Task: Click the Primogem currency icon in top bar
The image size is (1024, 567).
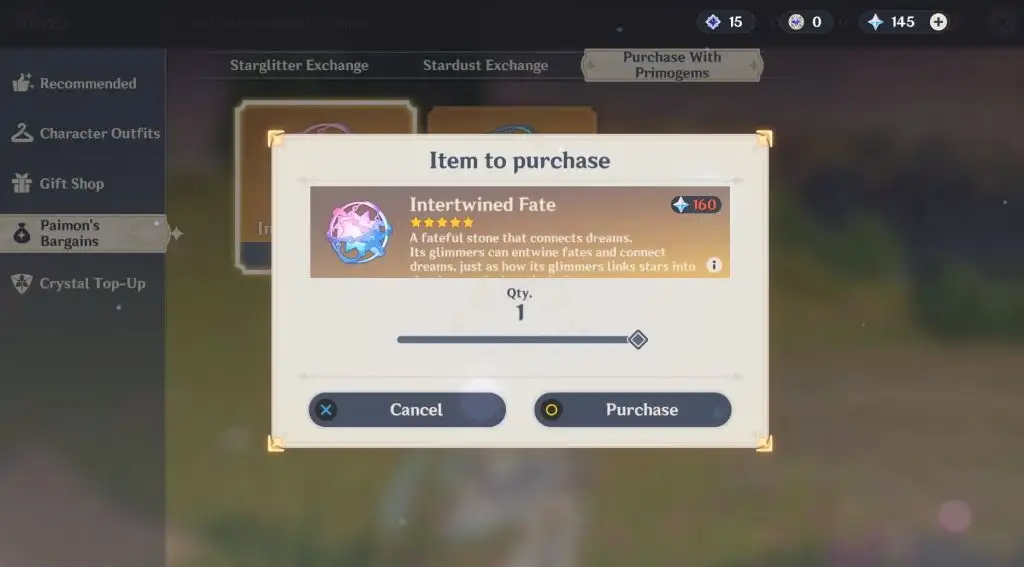Action: [875, 22]
